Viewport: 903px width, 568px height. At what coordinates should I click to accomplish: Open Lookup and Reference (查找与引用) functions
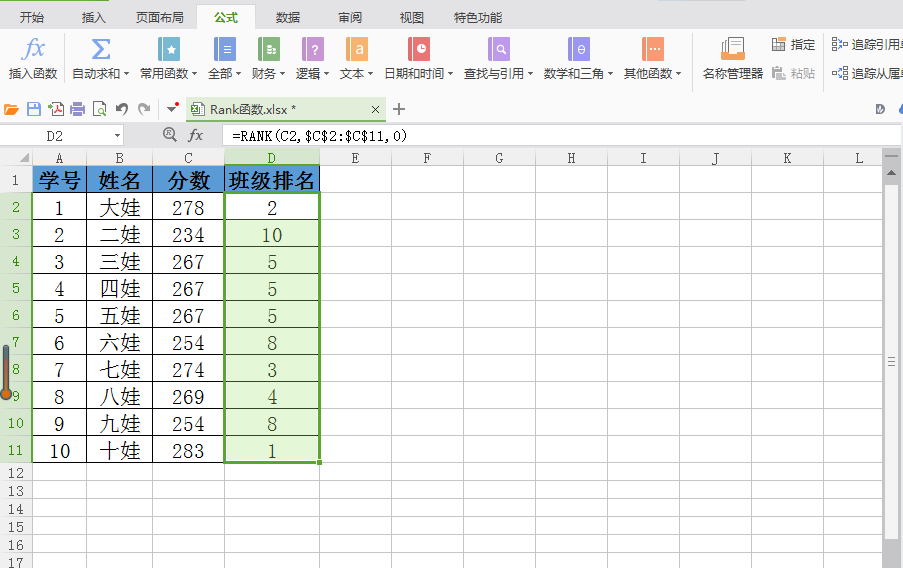(499, 58)
